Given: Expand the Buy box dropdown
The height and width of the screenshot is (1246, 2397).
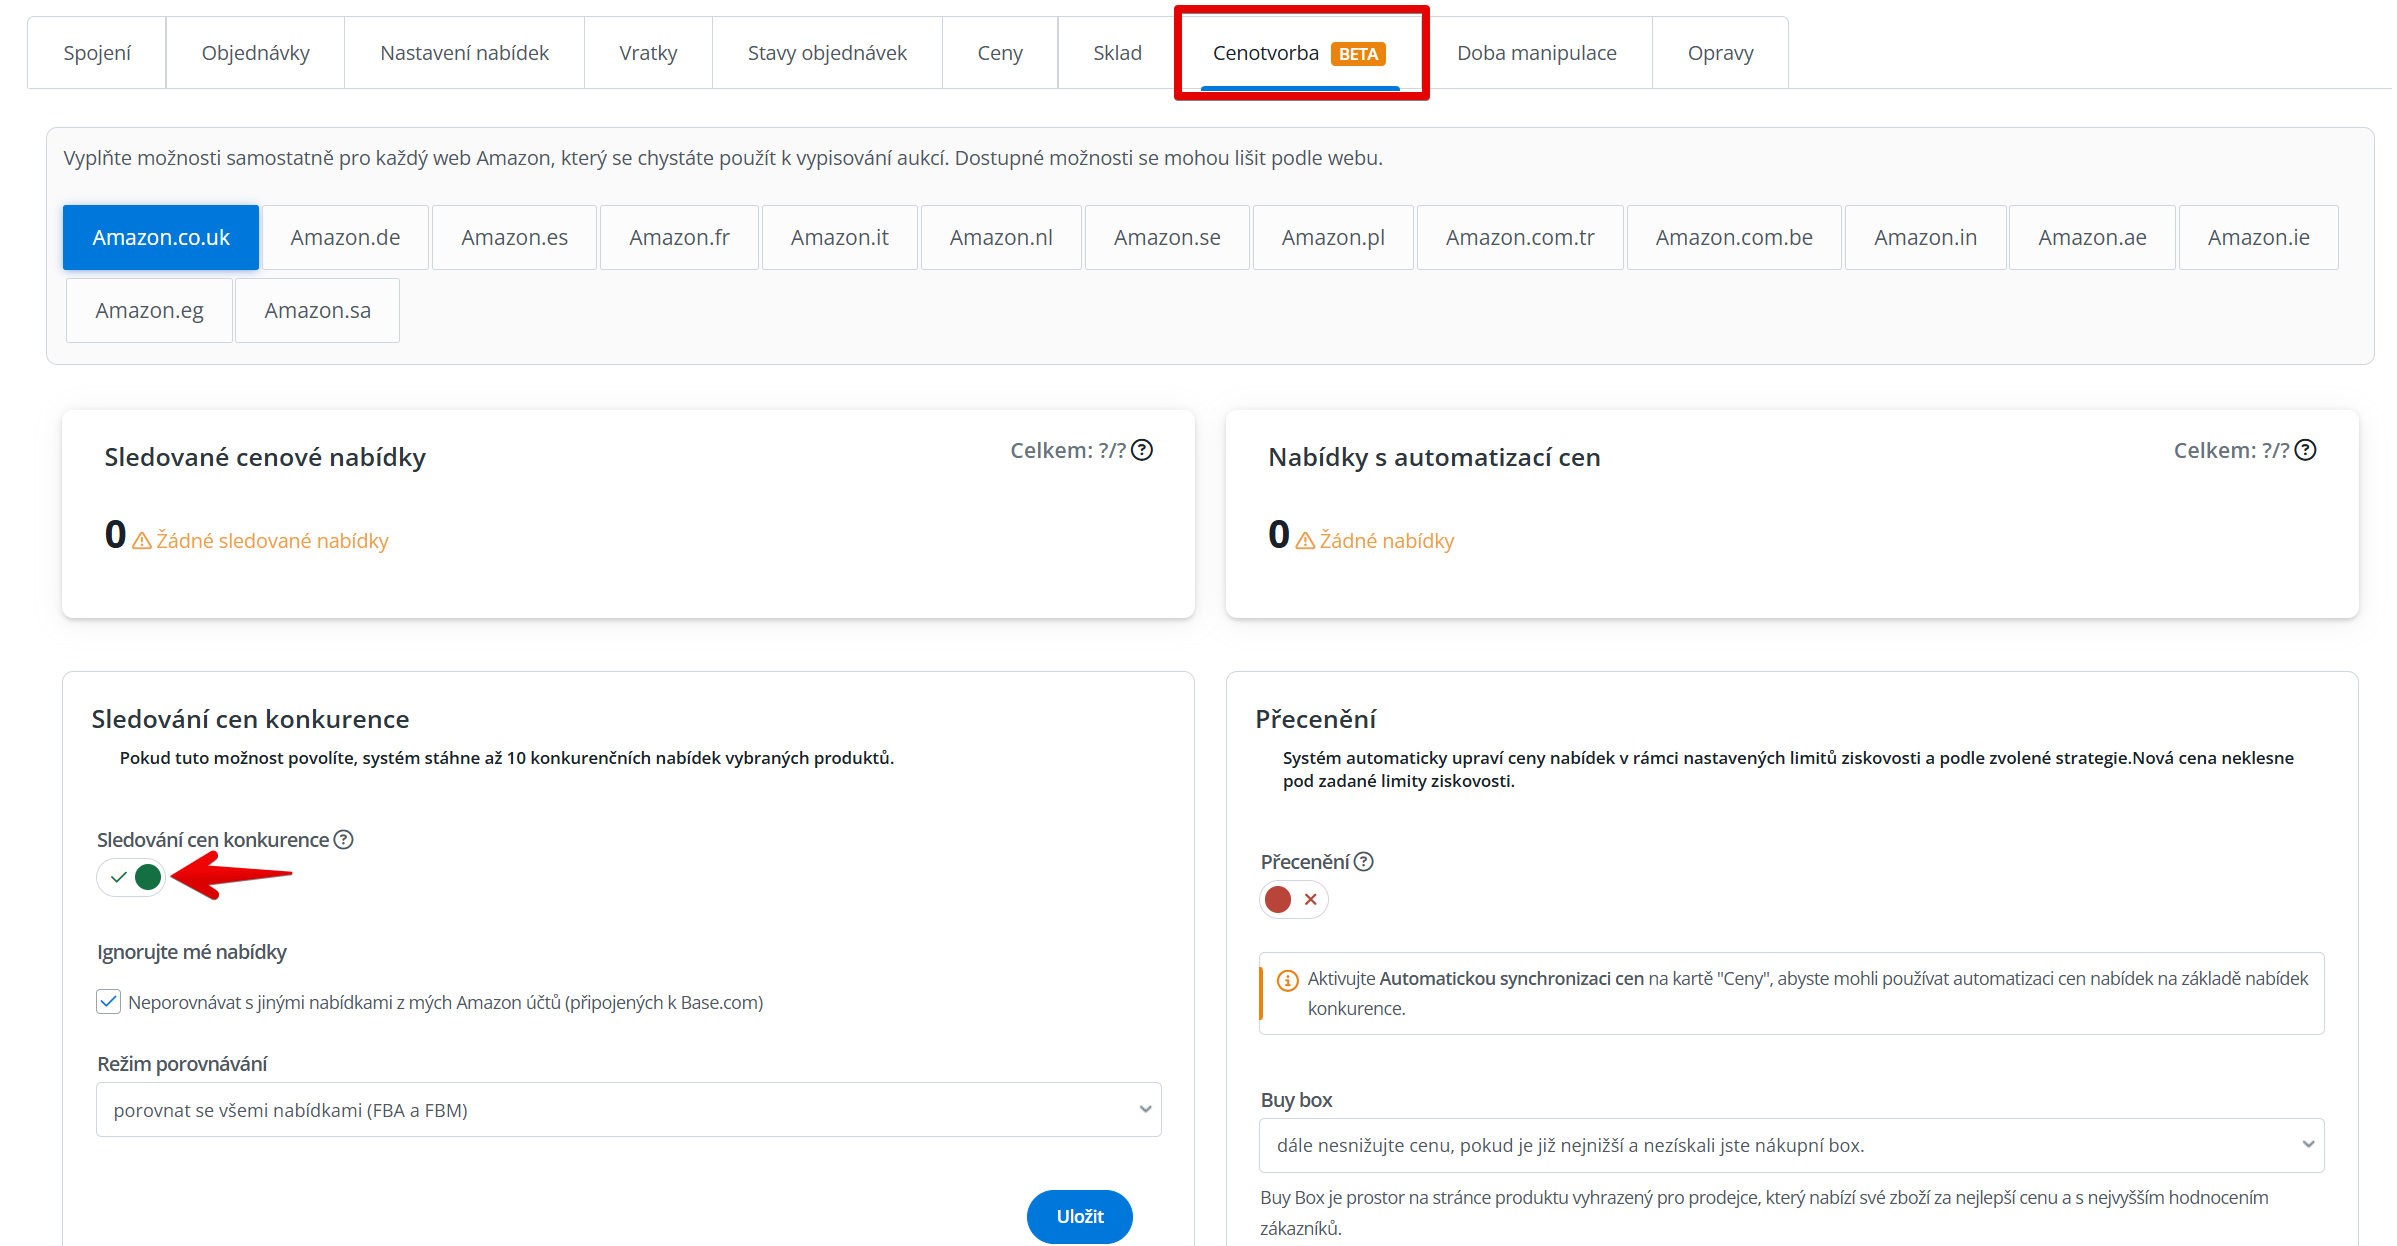Looking at the screenshot, I should tap(1791, 1145).
